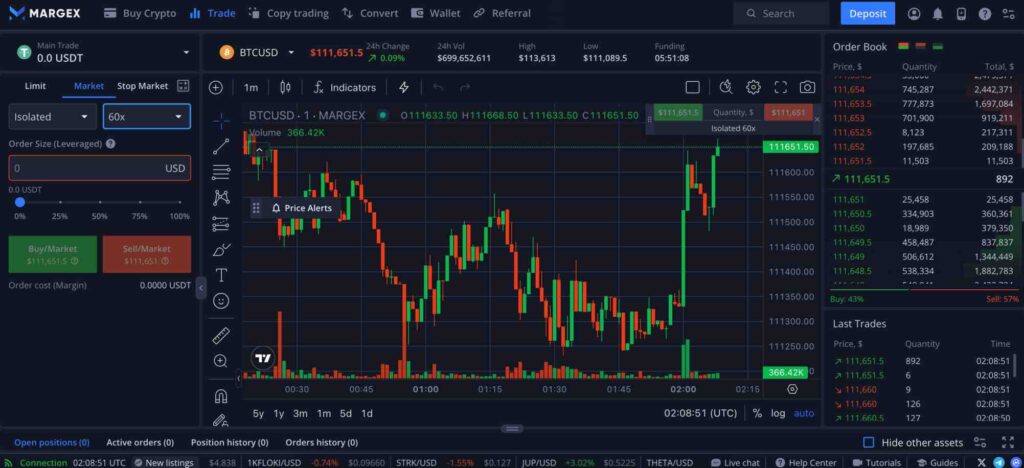Click the chart time axis settings gear

[793, 389]
